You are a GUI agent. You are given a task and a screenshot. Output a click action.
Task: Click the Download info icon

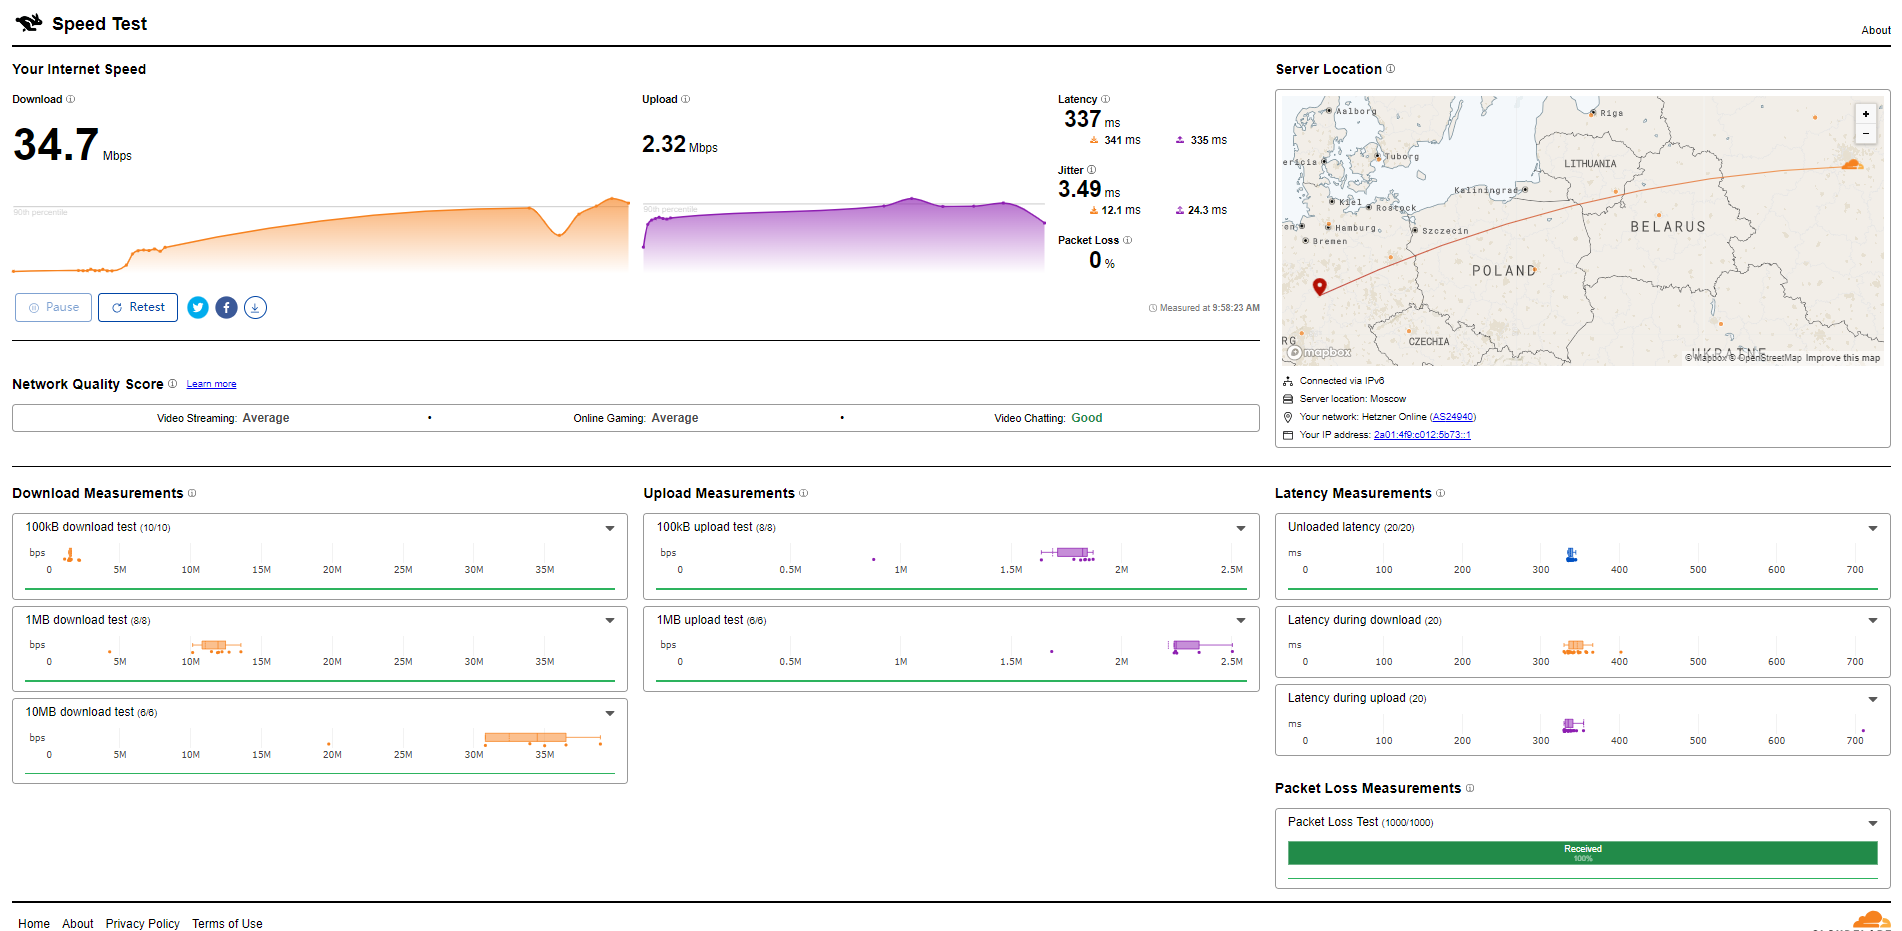[x=70, y=99]
